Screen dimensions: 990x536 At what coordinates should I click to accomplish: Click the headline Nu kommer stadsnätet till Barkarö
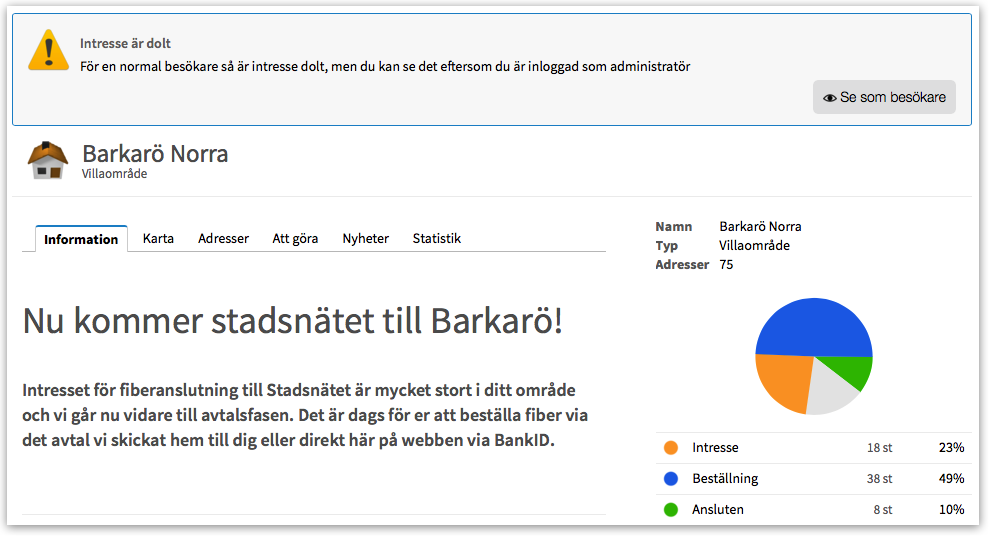(292, 321)
